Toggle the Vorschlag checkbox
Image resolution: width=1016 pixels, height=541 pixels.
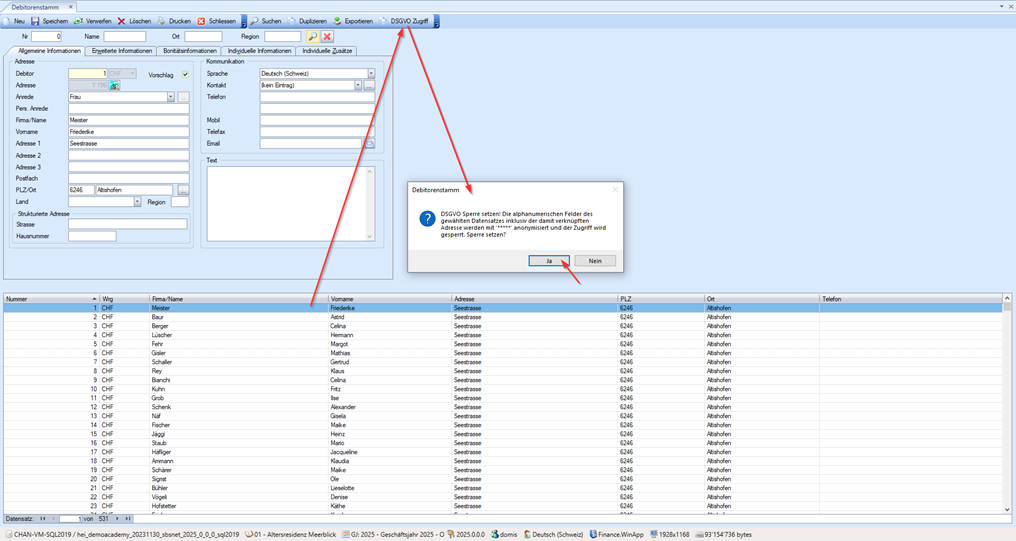point(185,74)
